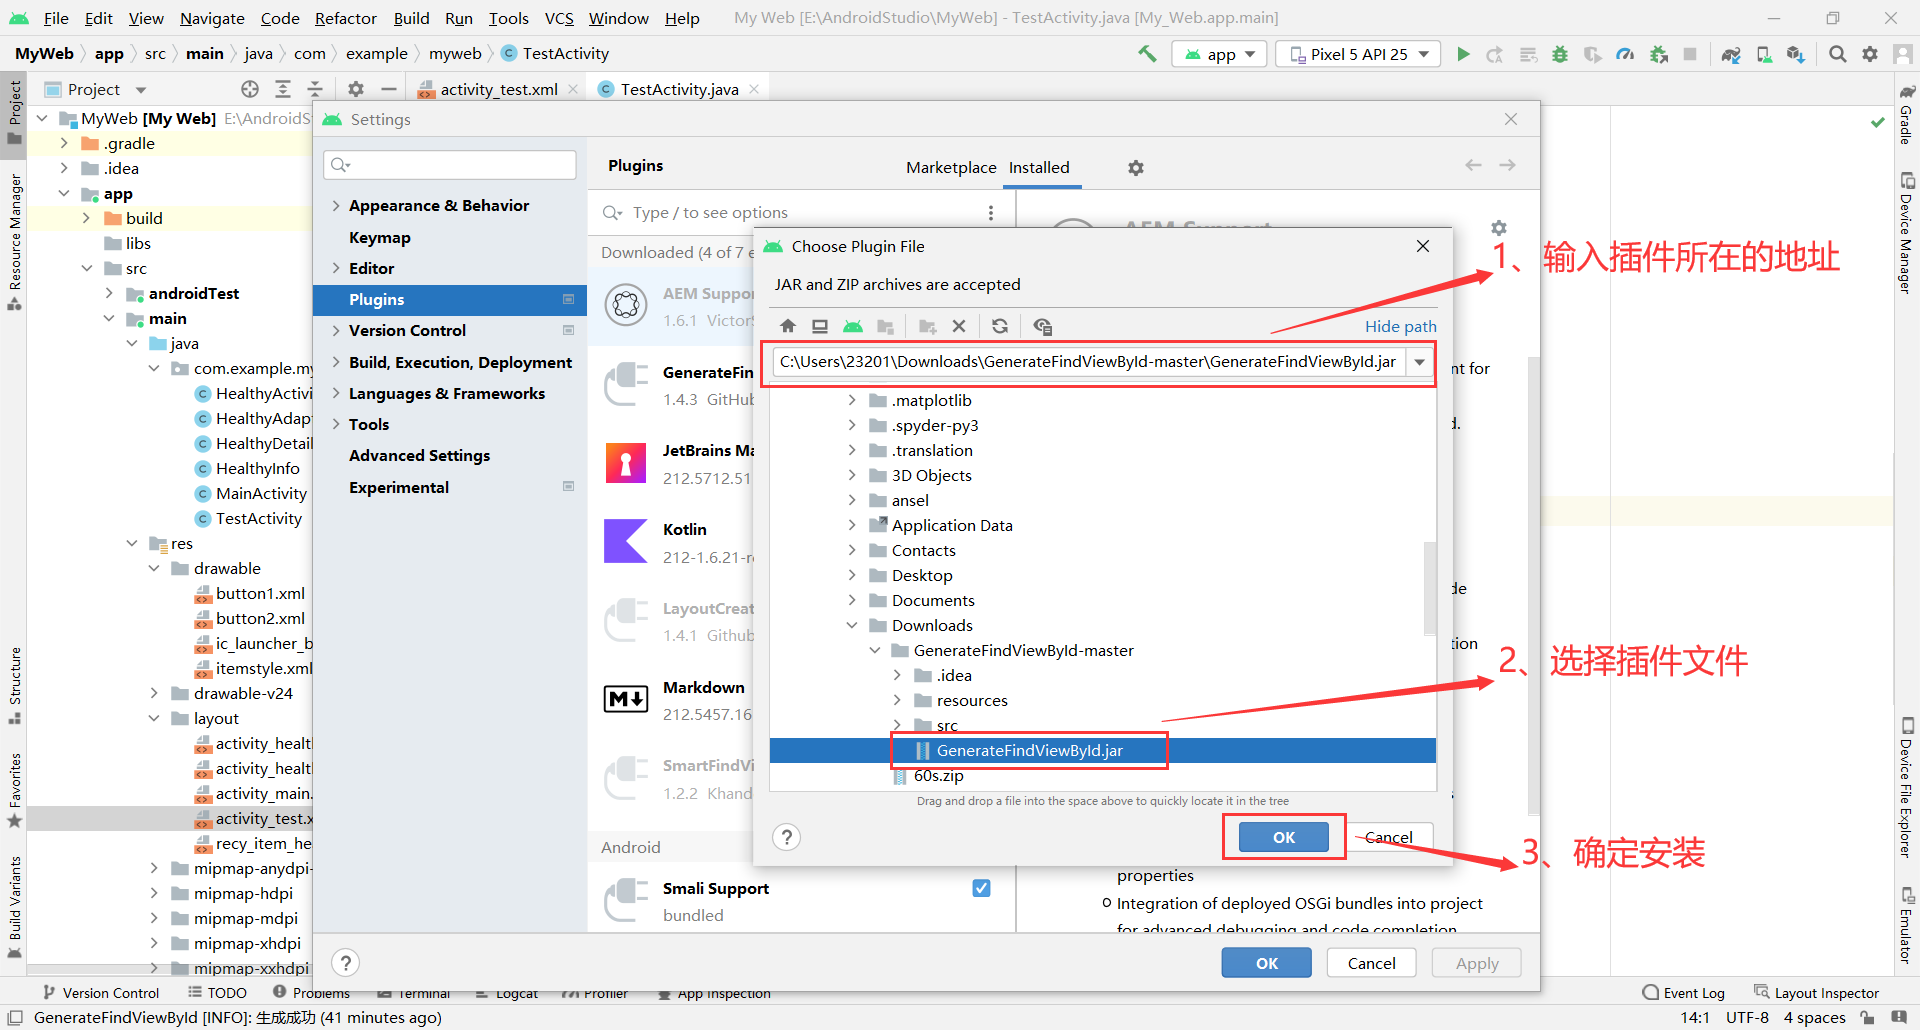Click the Select Opened File target icon
1920x1030 pixels.
250,89
